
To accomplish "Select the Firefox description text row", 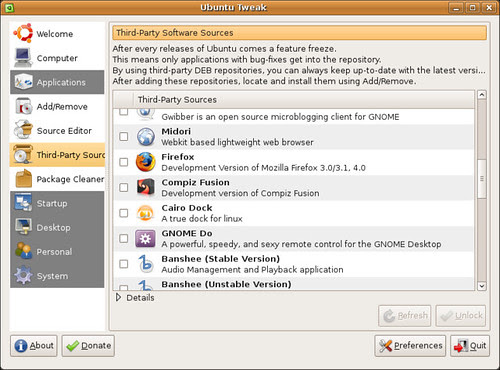I will click(x=263, y=168).
